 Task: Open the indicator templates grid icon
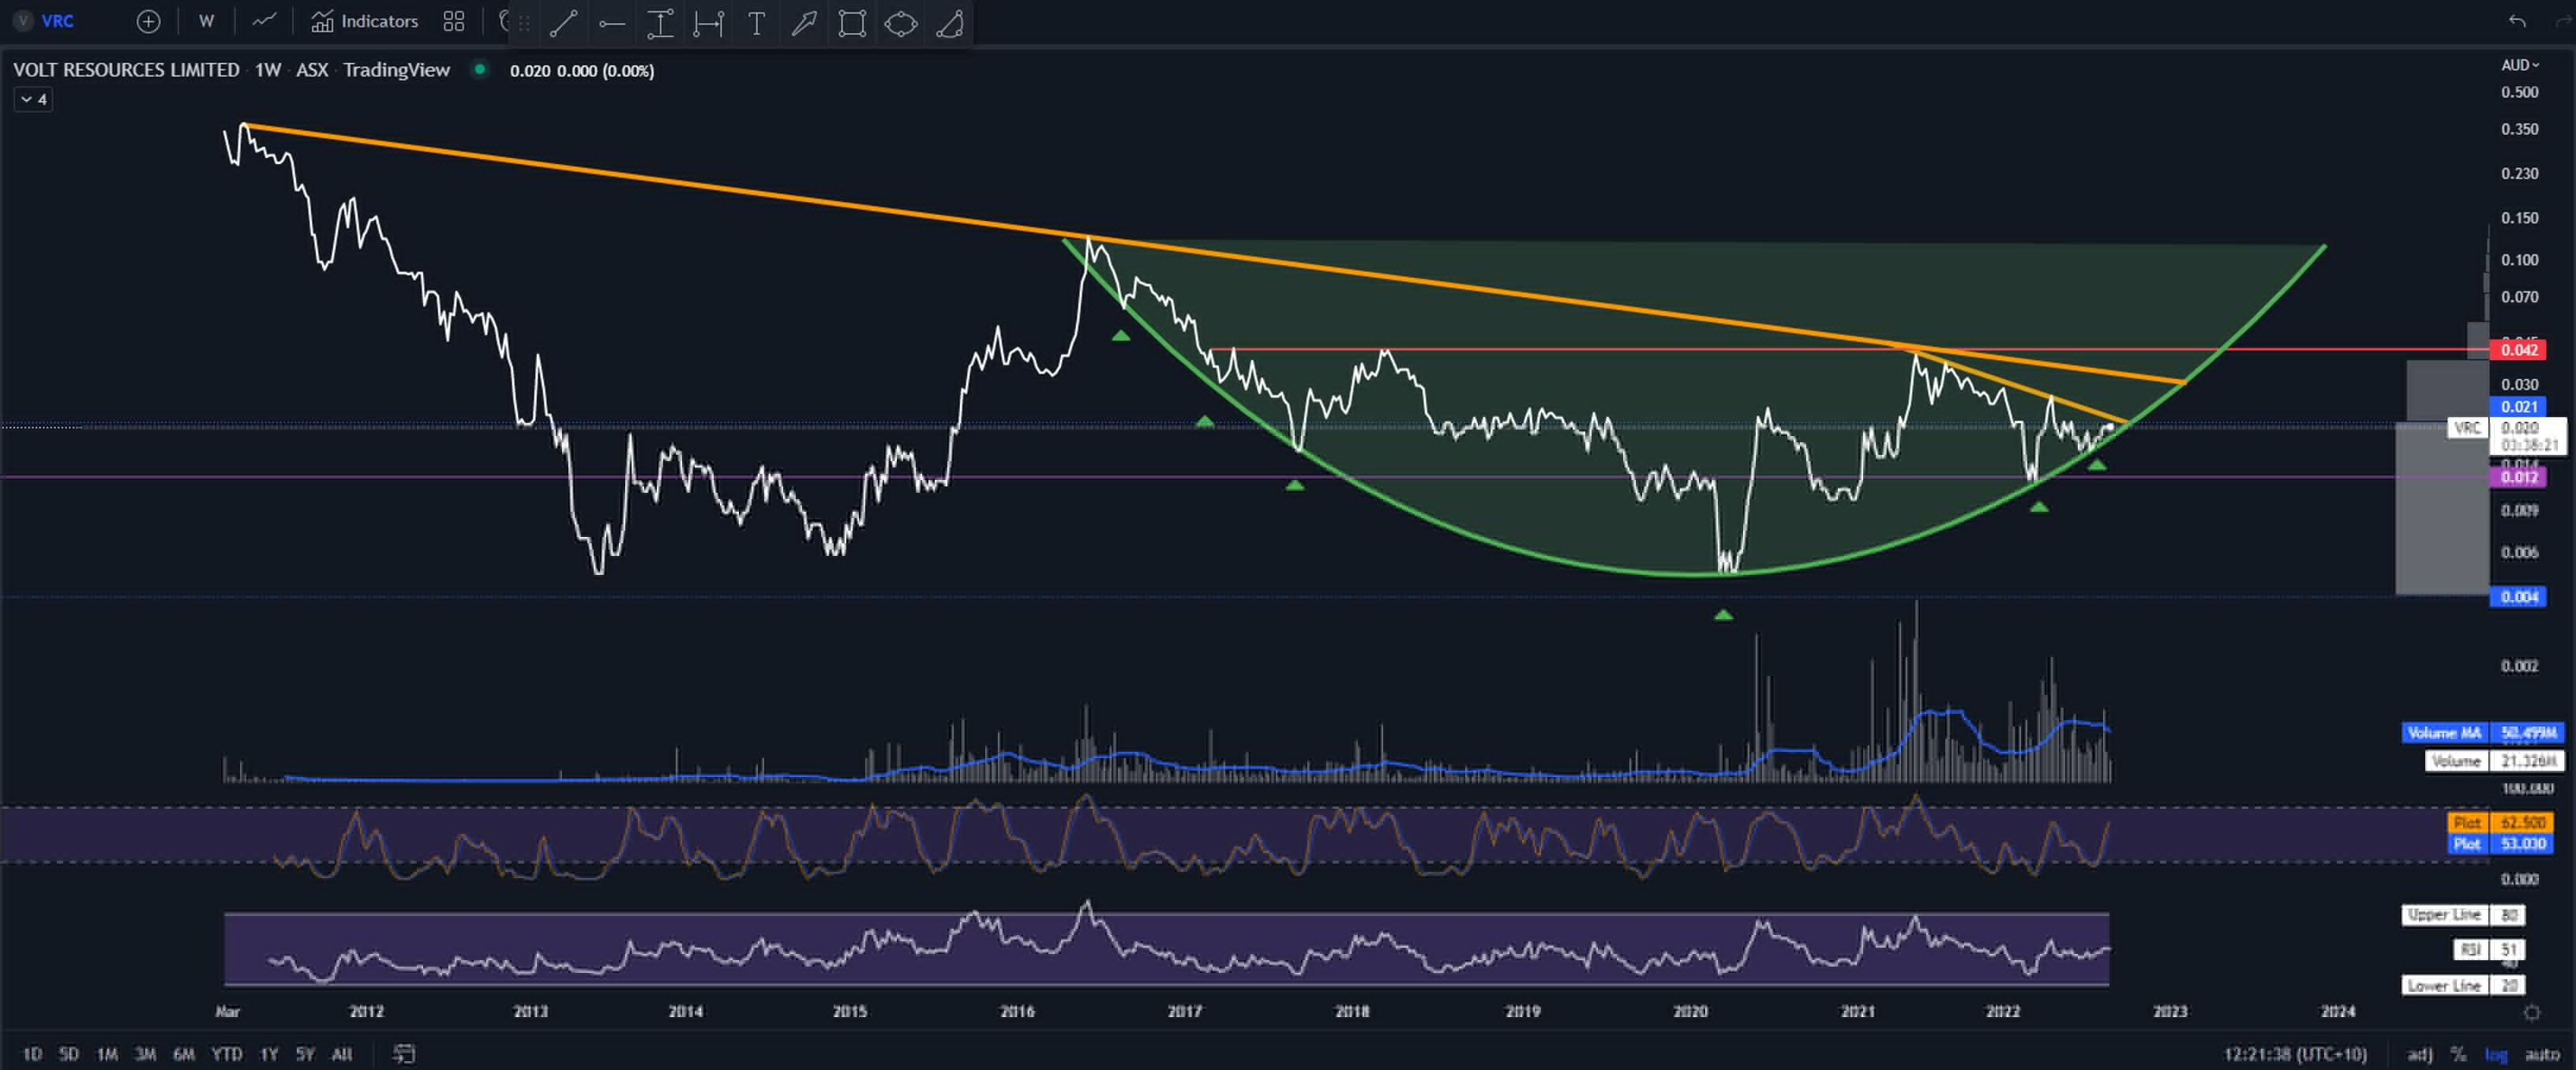pyautogui.click(x=454, y=21)
